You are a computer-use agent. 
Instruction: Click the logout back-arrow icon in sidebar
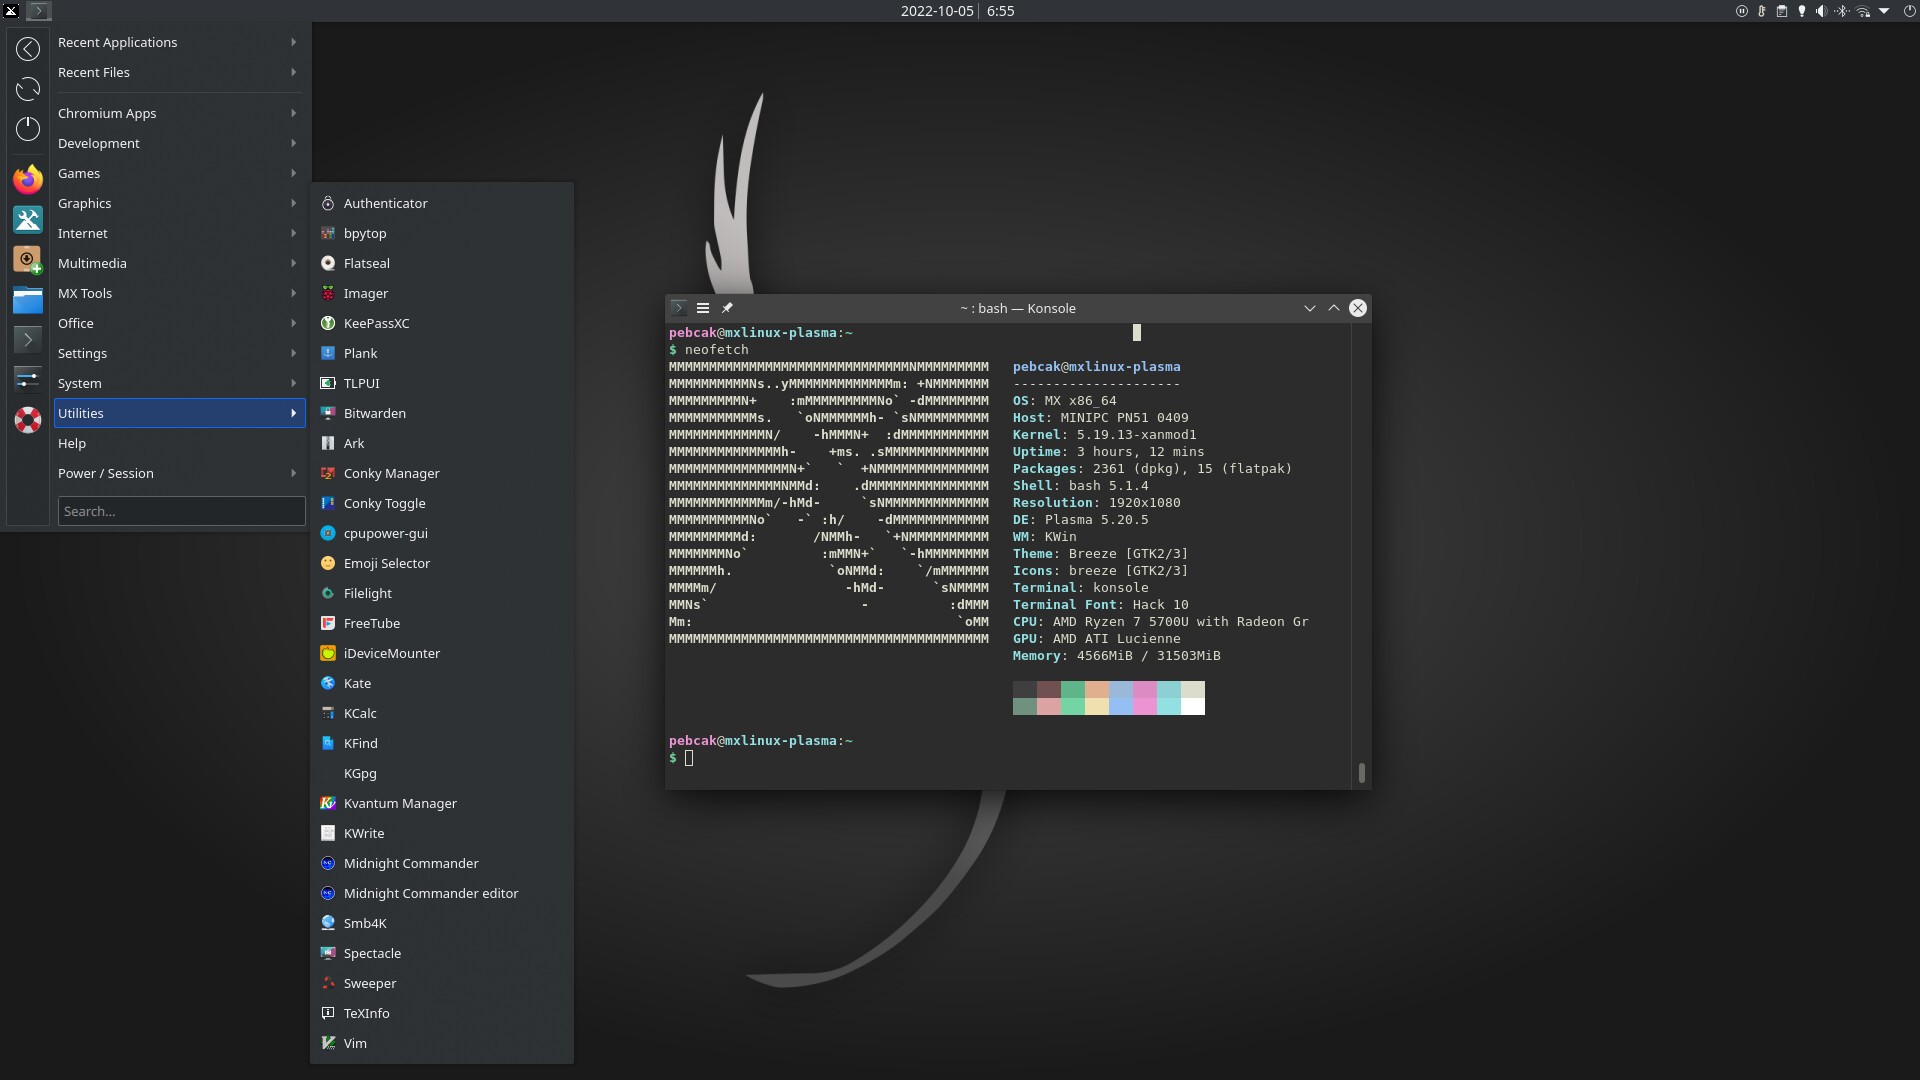tap(28, 49)
